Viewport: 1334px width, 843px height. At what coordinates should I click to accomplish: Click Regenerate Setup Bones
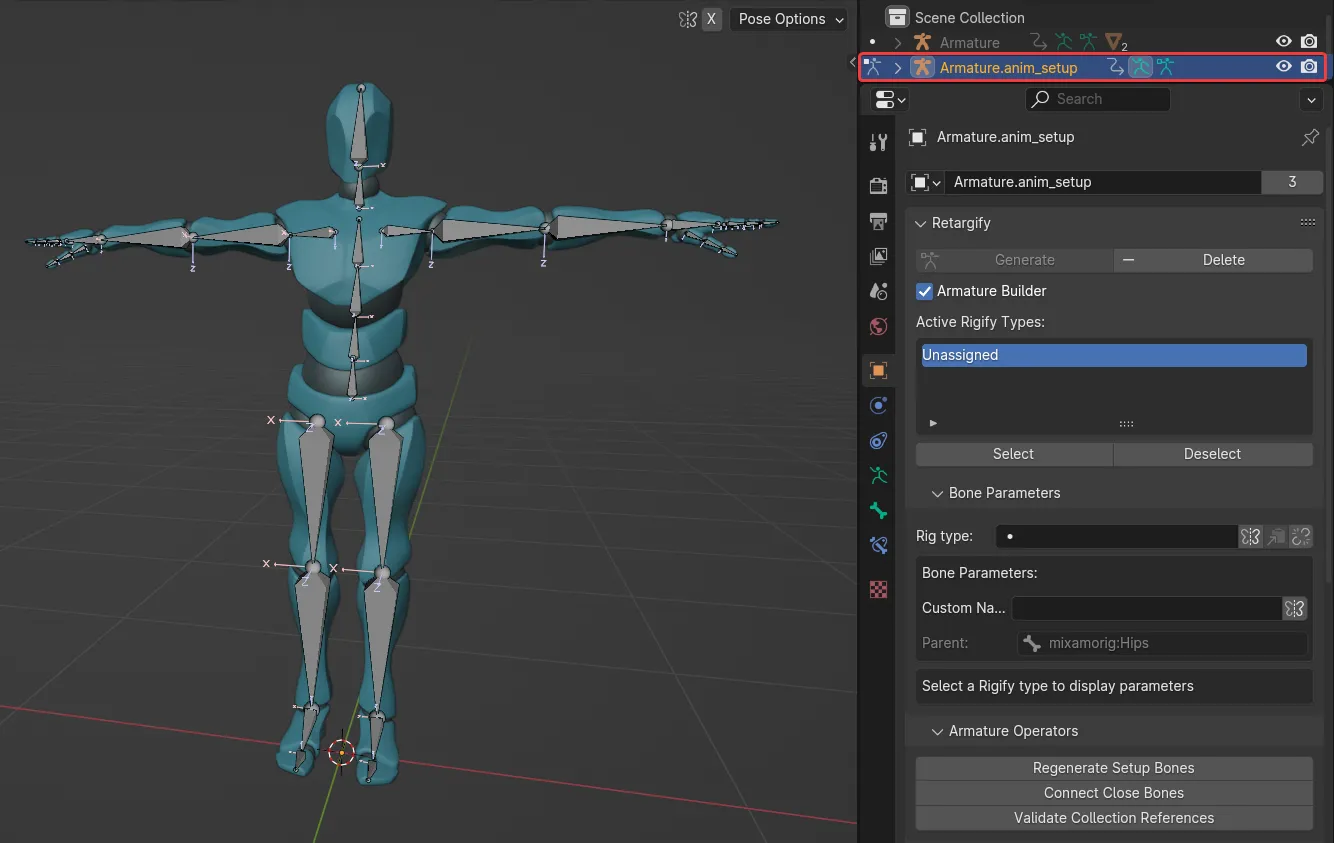tap(1114, 768)
